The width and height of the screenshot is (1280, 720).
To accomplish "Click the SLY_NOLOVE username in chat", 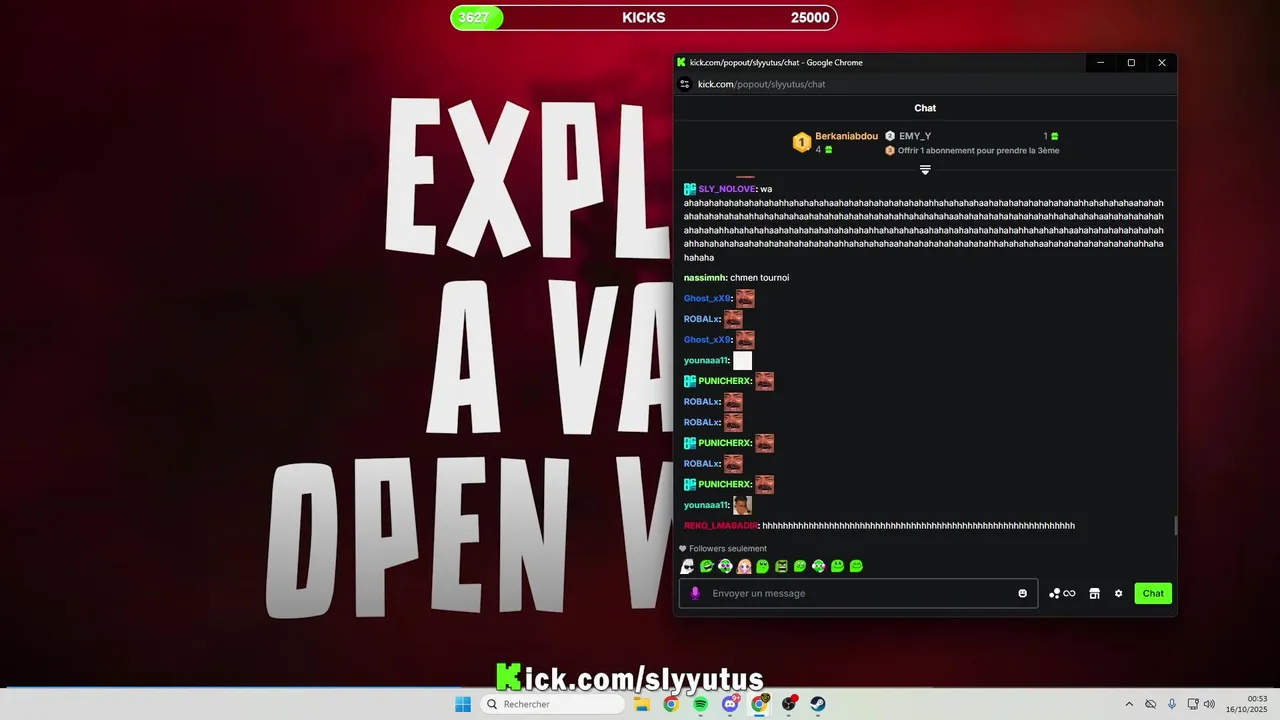I will coord(727,189).
